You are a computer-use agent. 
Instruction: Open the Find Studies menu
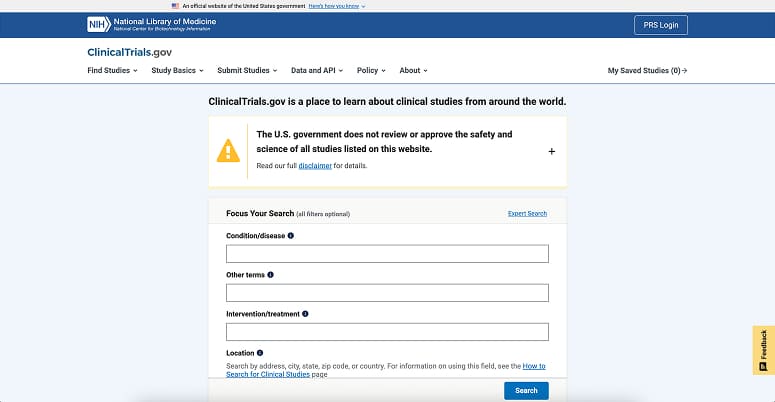coord(112,70)
